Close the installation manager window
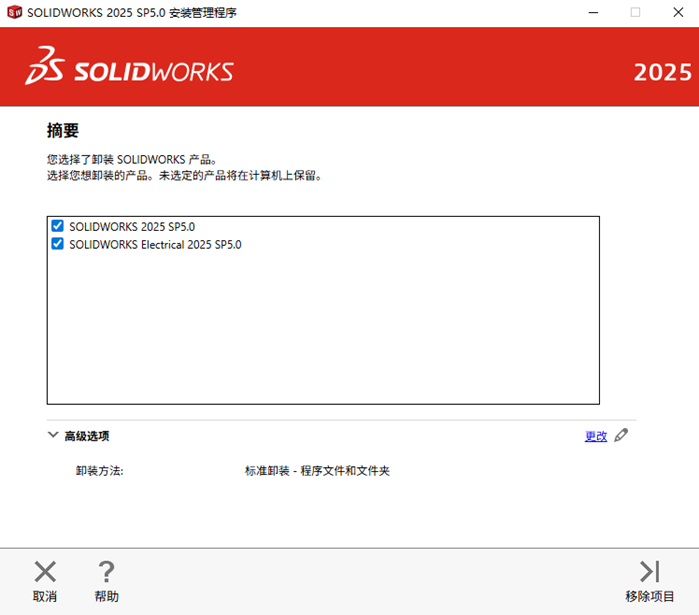The height and width of the screenshot is (615, 699). [x=678, y=12]
